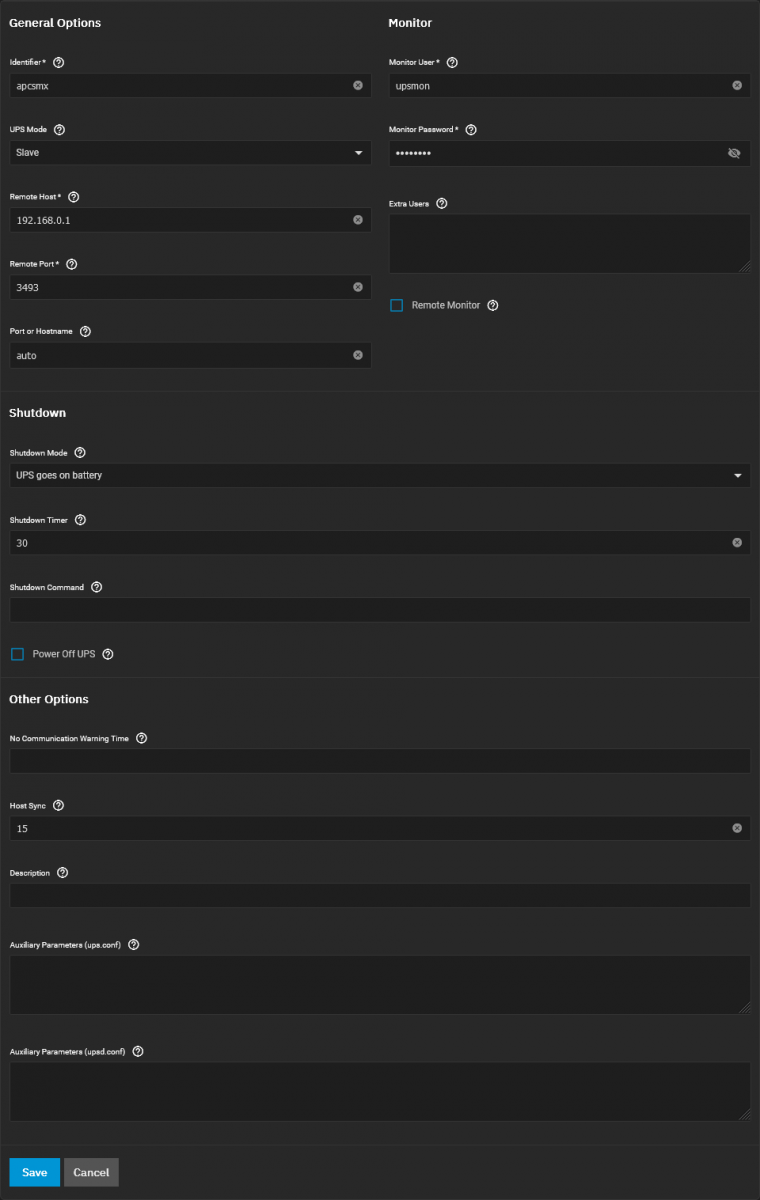The image size is (760, 1200).
Task: Expand the Shutdown Mode dropdown
Action: click(380, 475)
